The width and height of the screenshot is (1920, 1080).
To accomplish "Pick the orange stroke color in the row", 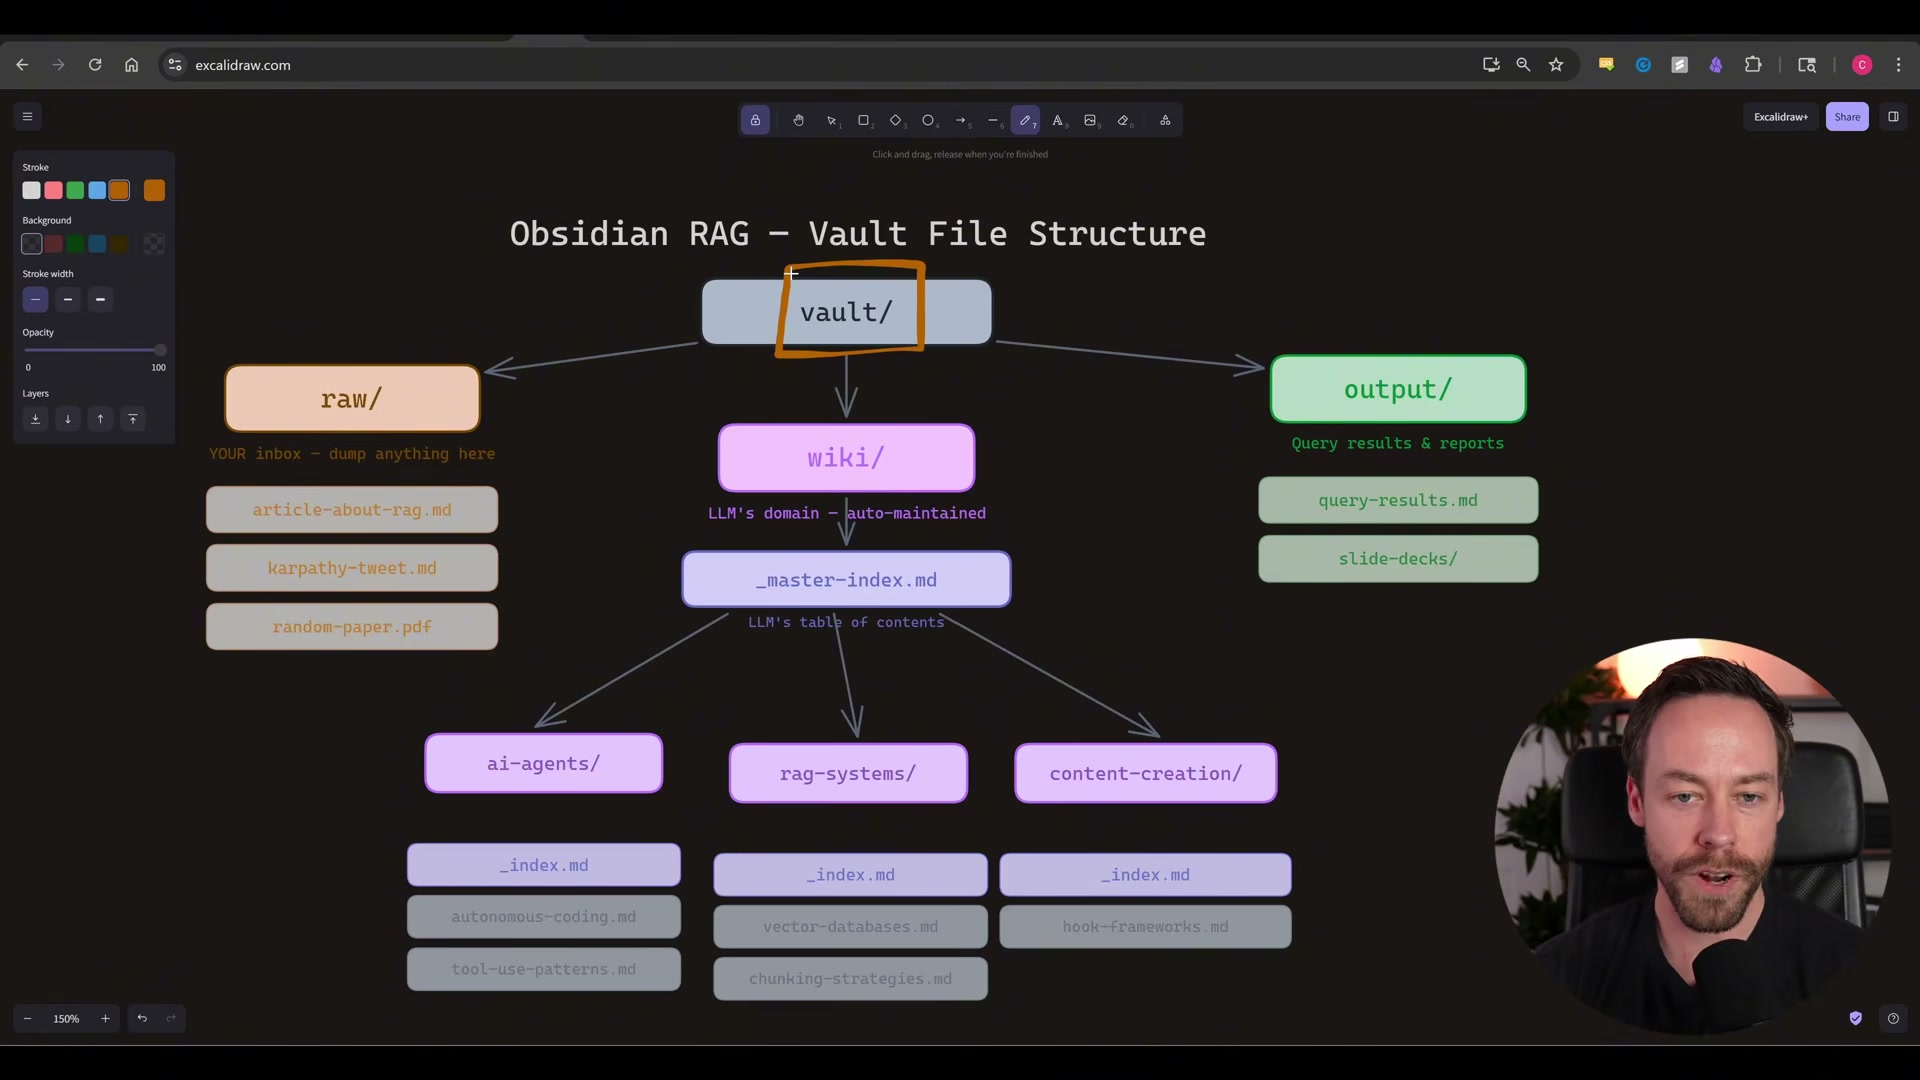I will tap(119, 190).
